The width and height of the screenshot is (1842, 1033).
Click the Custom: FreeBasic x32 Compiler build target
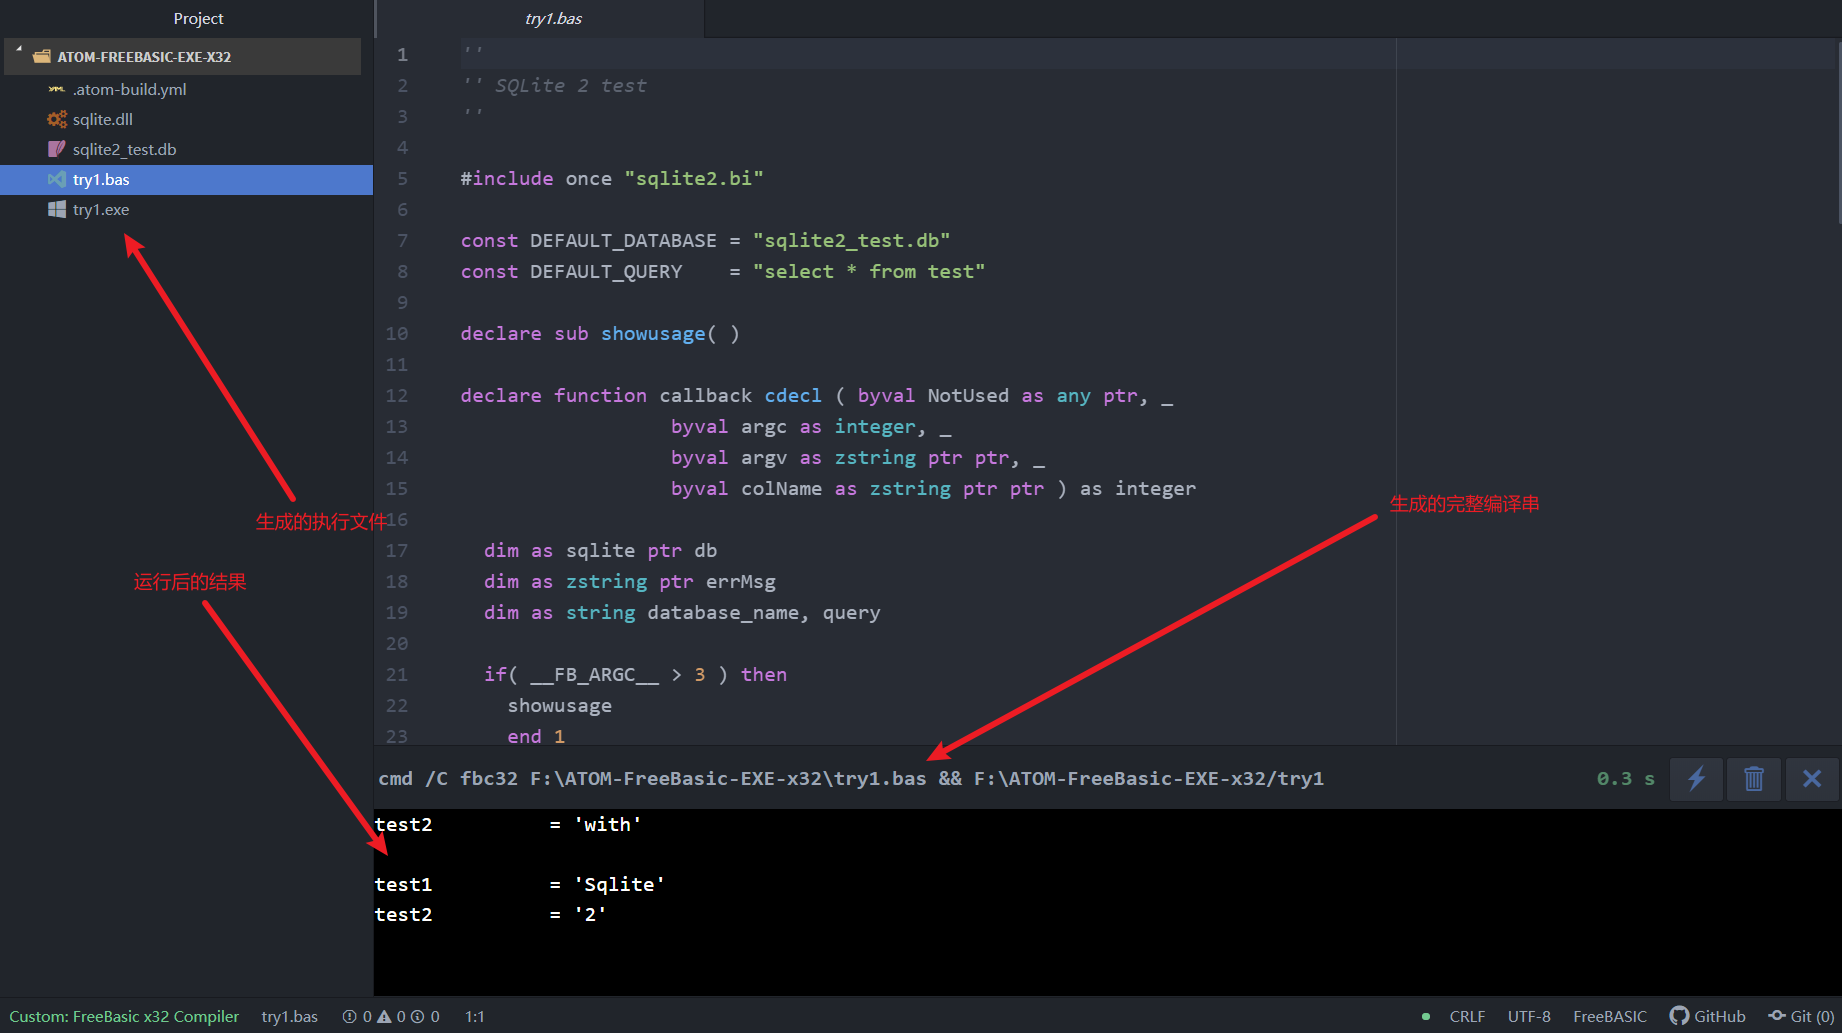coord(124,1016)
